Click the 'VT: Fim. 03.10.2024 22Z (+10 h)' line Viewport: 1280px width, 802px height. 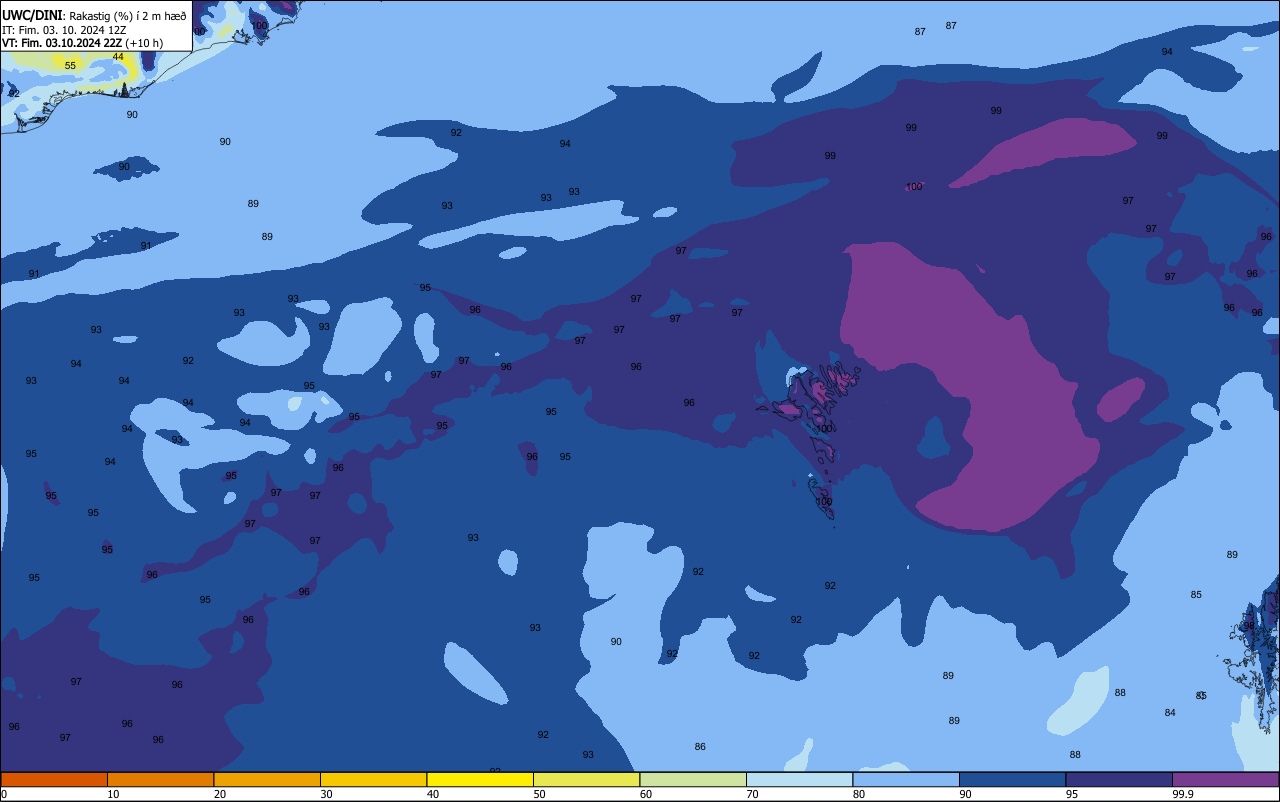tap(82, 43)
